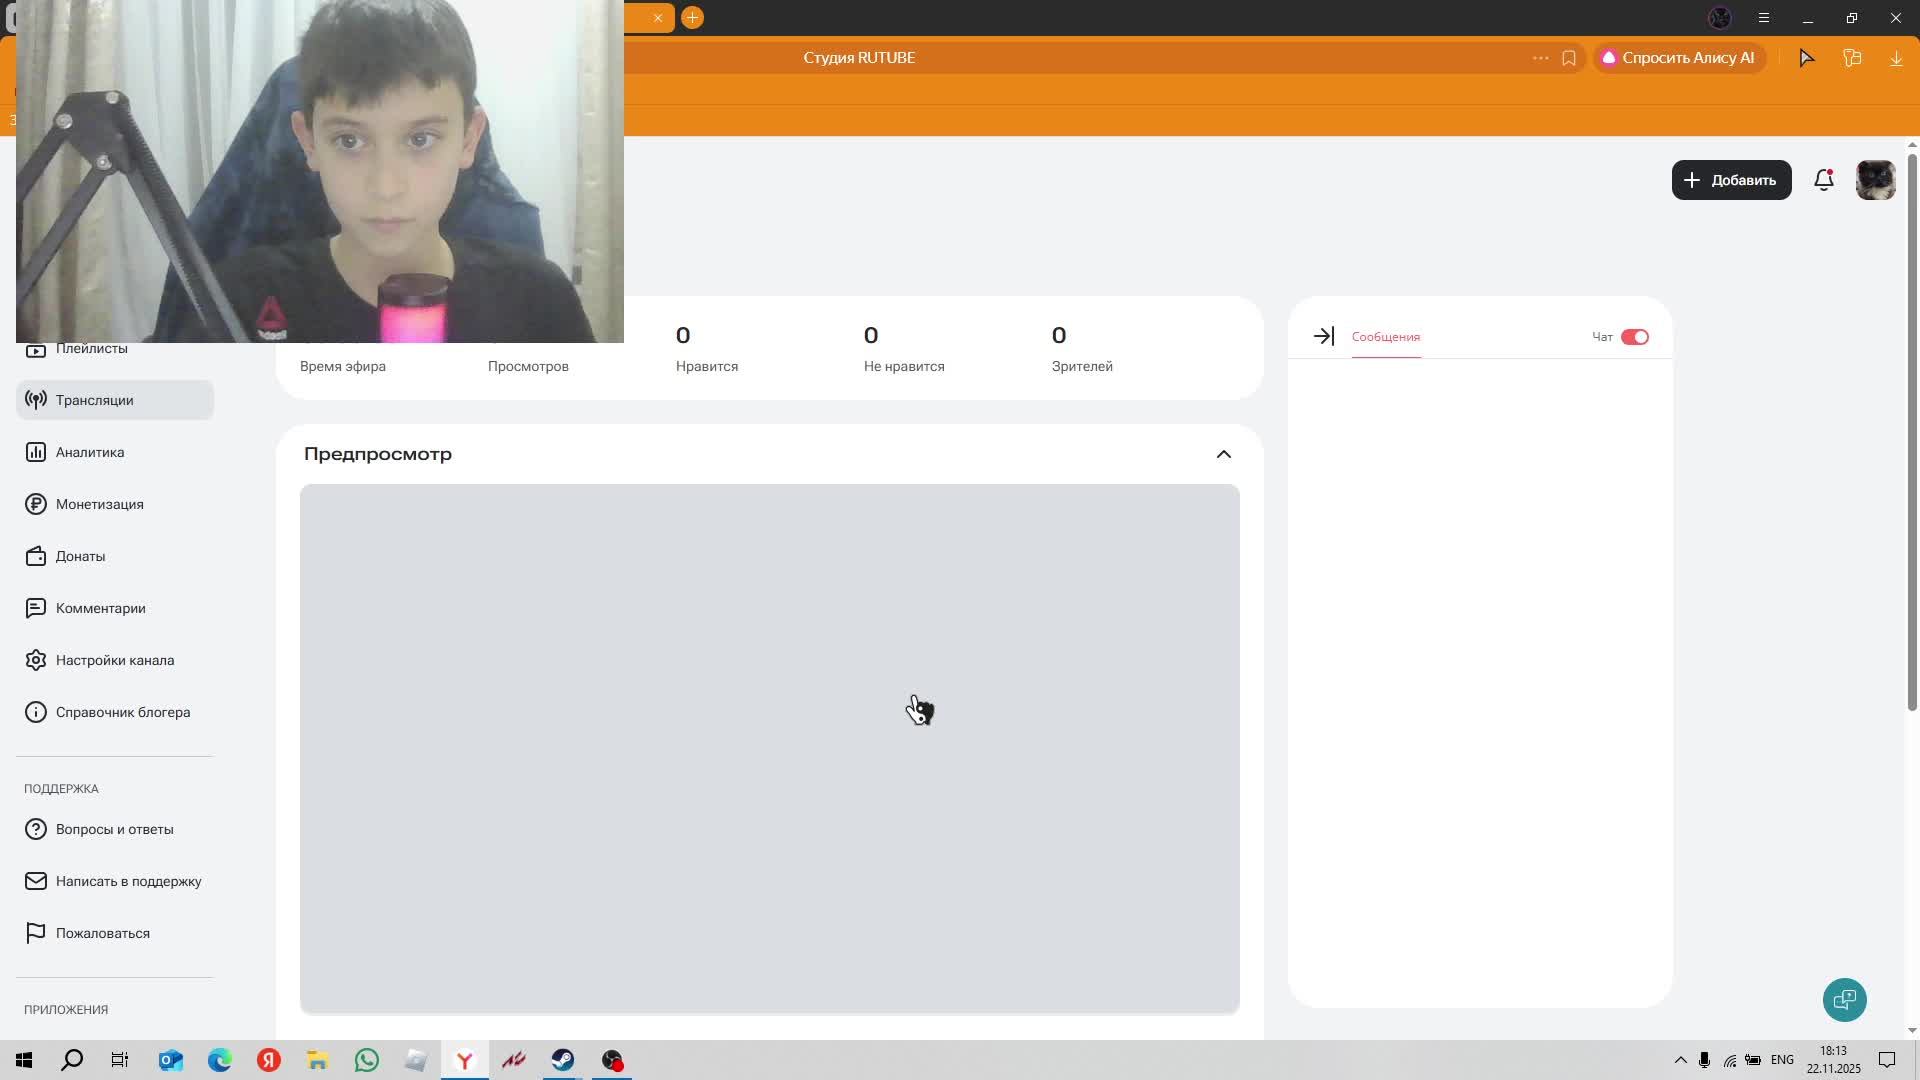Collapse the Предпросмотр section chevron

click(x=1223, y=454)
